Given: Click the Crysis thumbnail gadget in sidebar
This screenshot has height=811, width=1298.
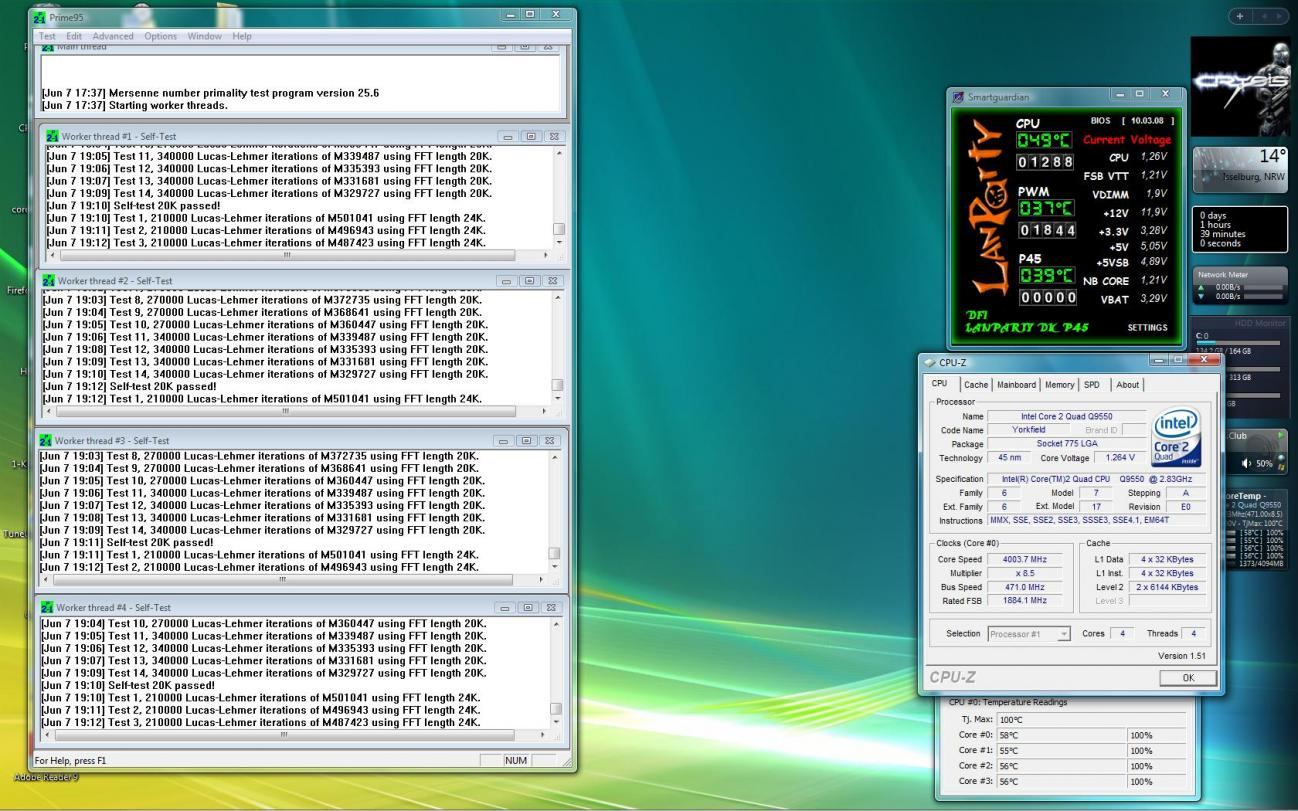Looking at the screenshot, I should [1239, 88].
